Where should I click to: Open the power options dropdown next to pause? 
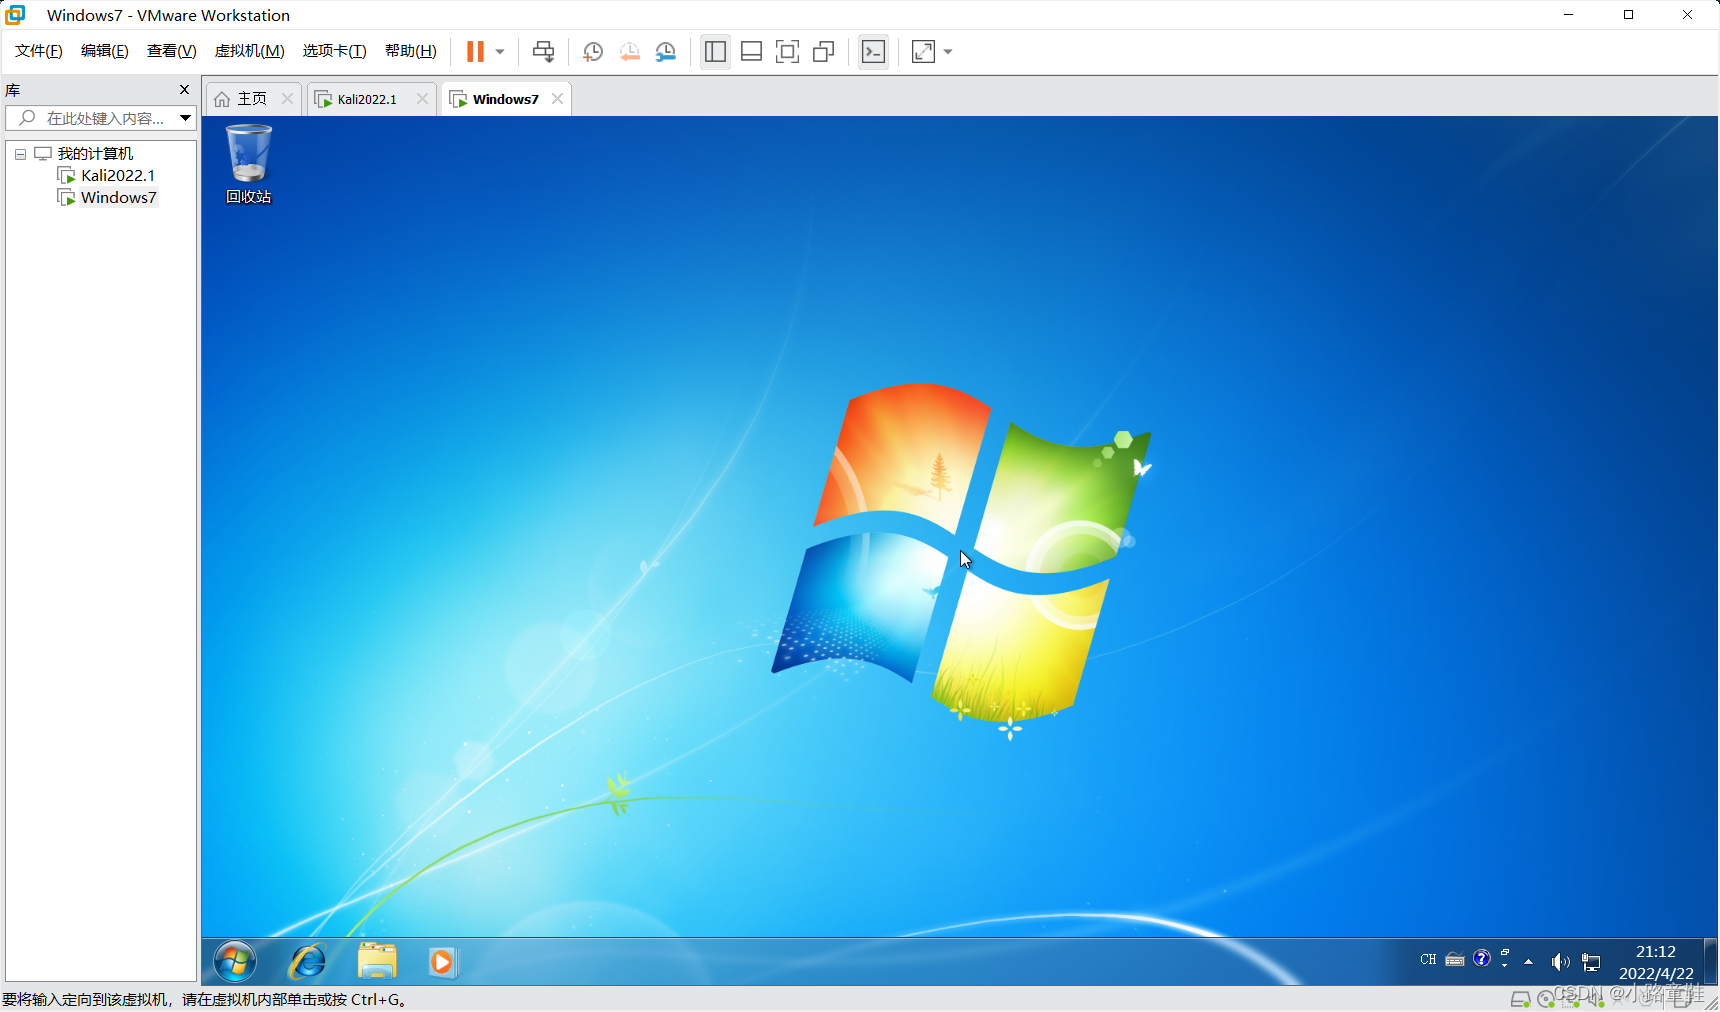point(500,51)
